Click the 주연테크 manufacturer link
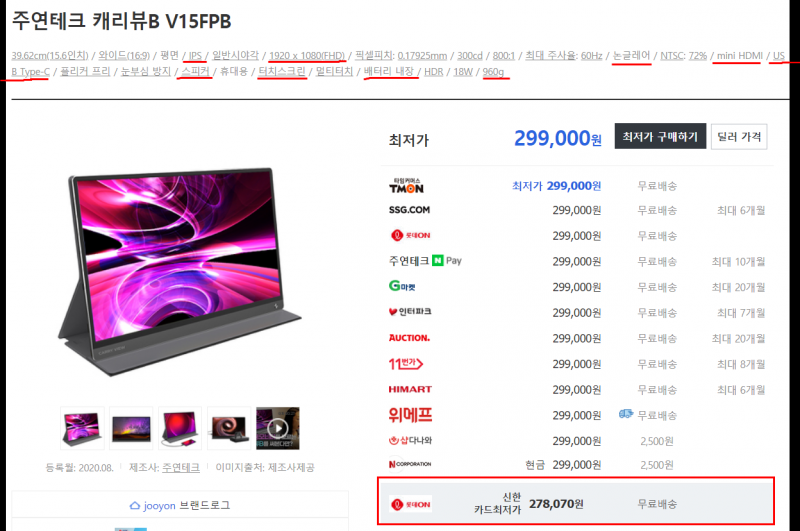800x531 pixels. point(181,467)
